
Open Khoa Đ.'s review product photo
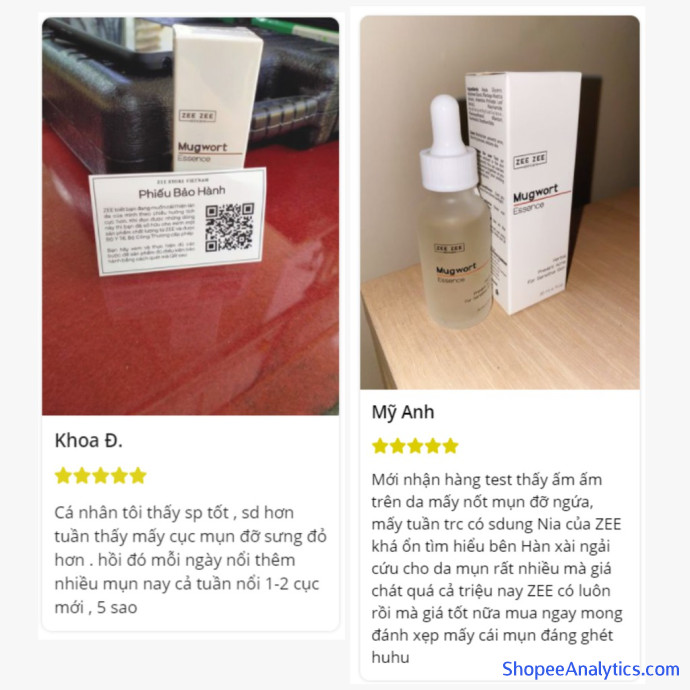pos(191,216)
